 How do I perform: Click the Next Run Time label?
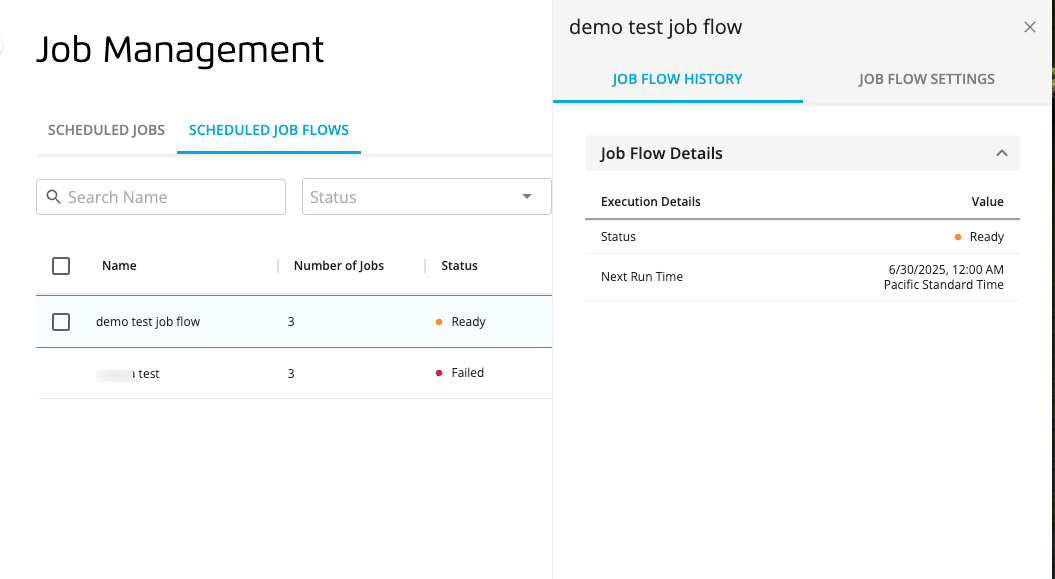pos(642,276)
